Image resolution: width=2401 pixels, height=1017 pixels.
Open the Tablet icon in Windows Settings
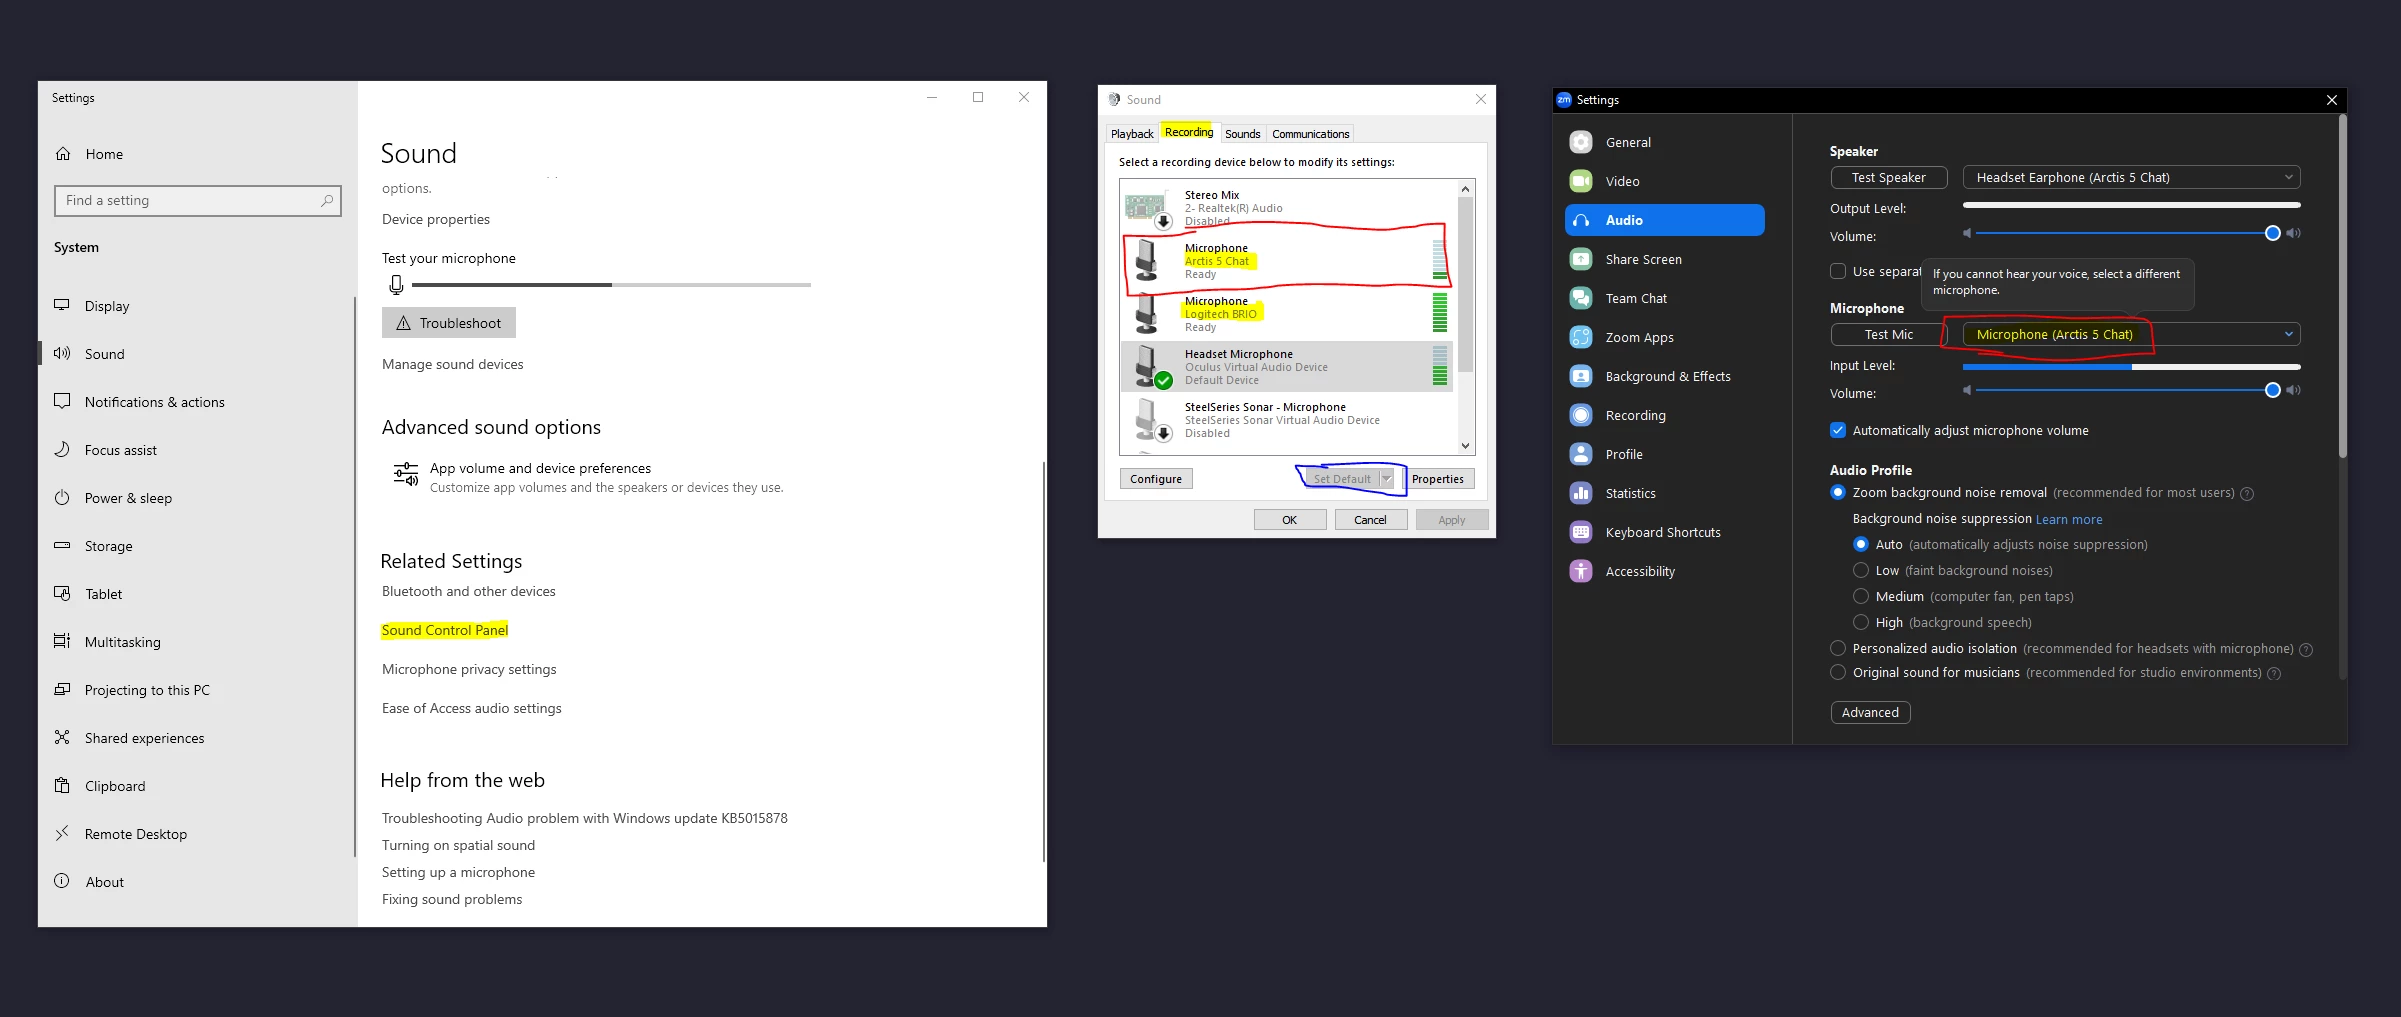pos(62,593)
